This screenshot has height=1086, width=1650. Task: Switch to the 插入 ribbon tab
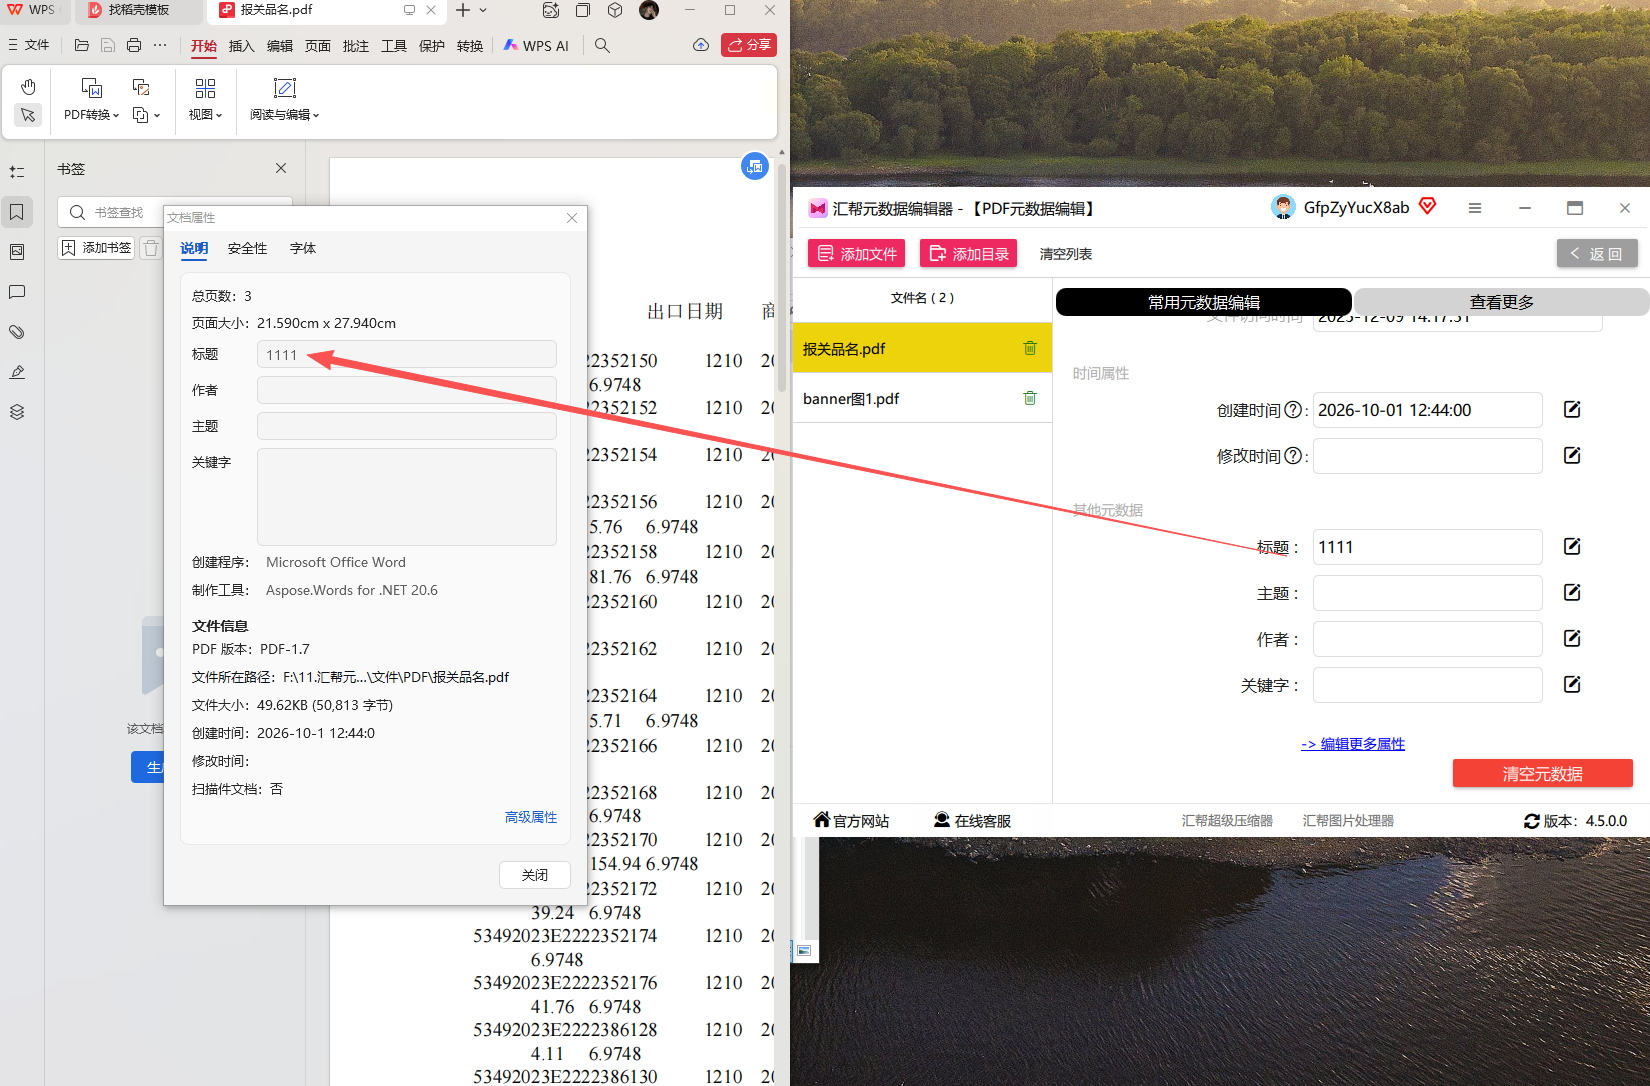tap(242, 46)
